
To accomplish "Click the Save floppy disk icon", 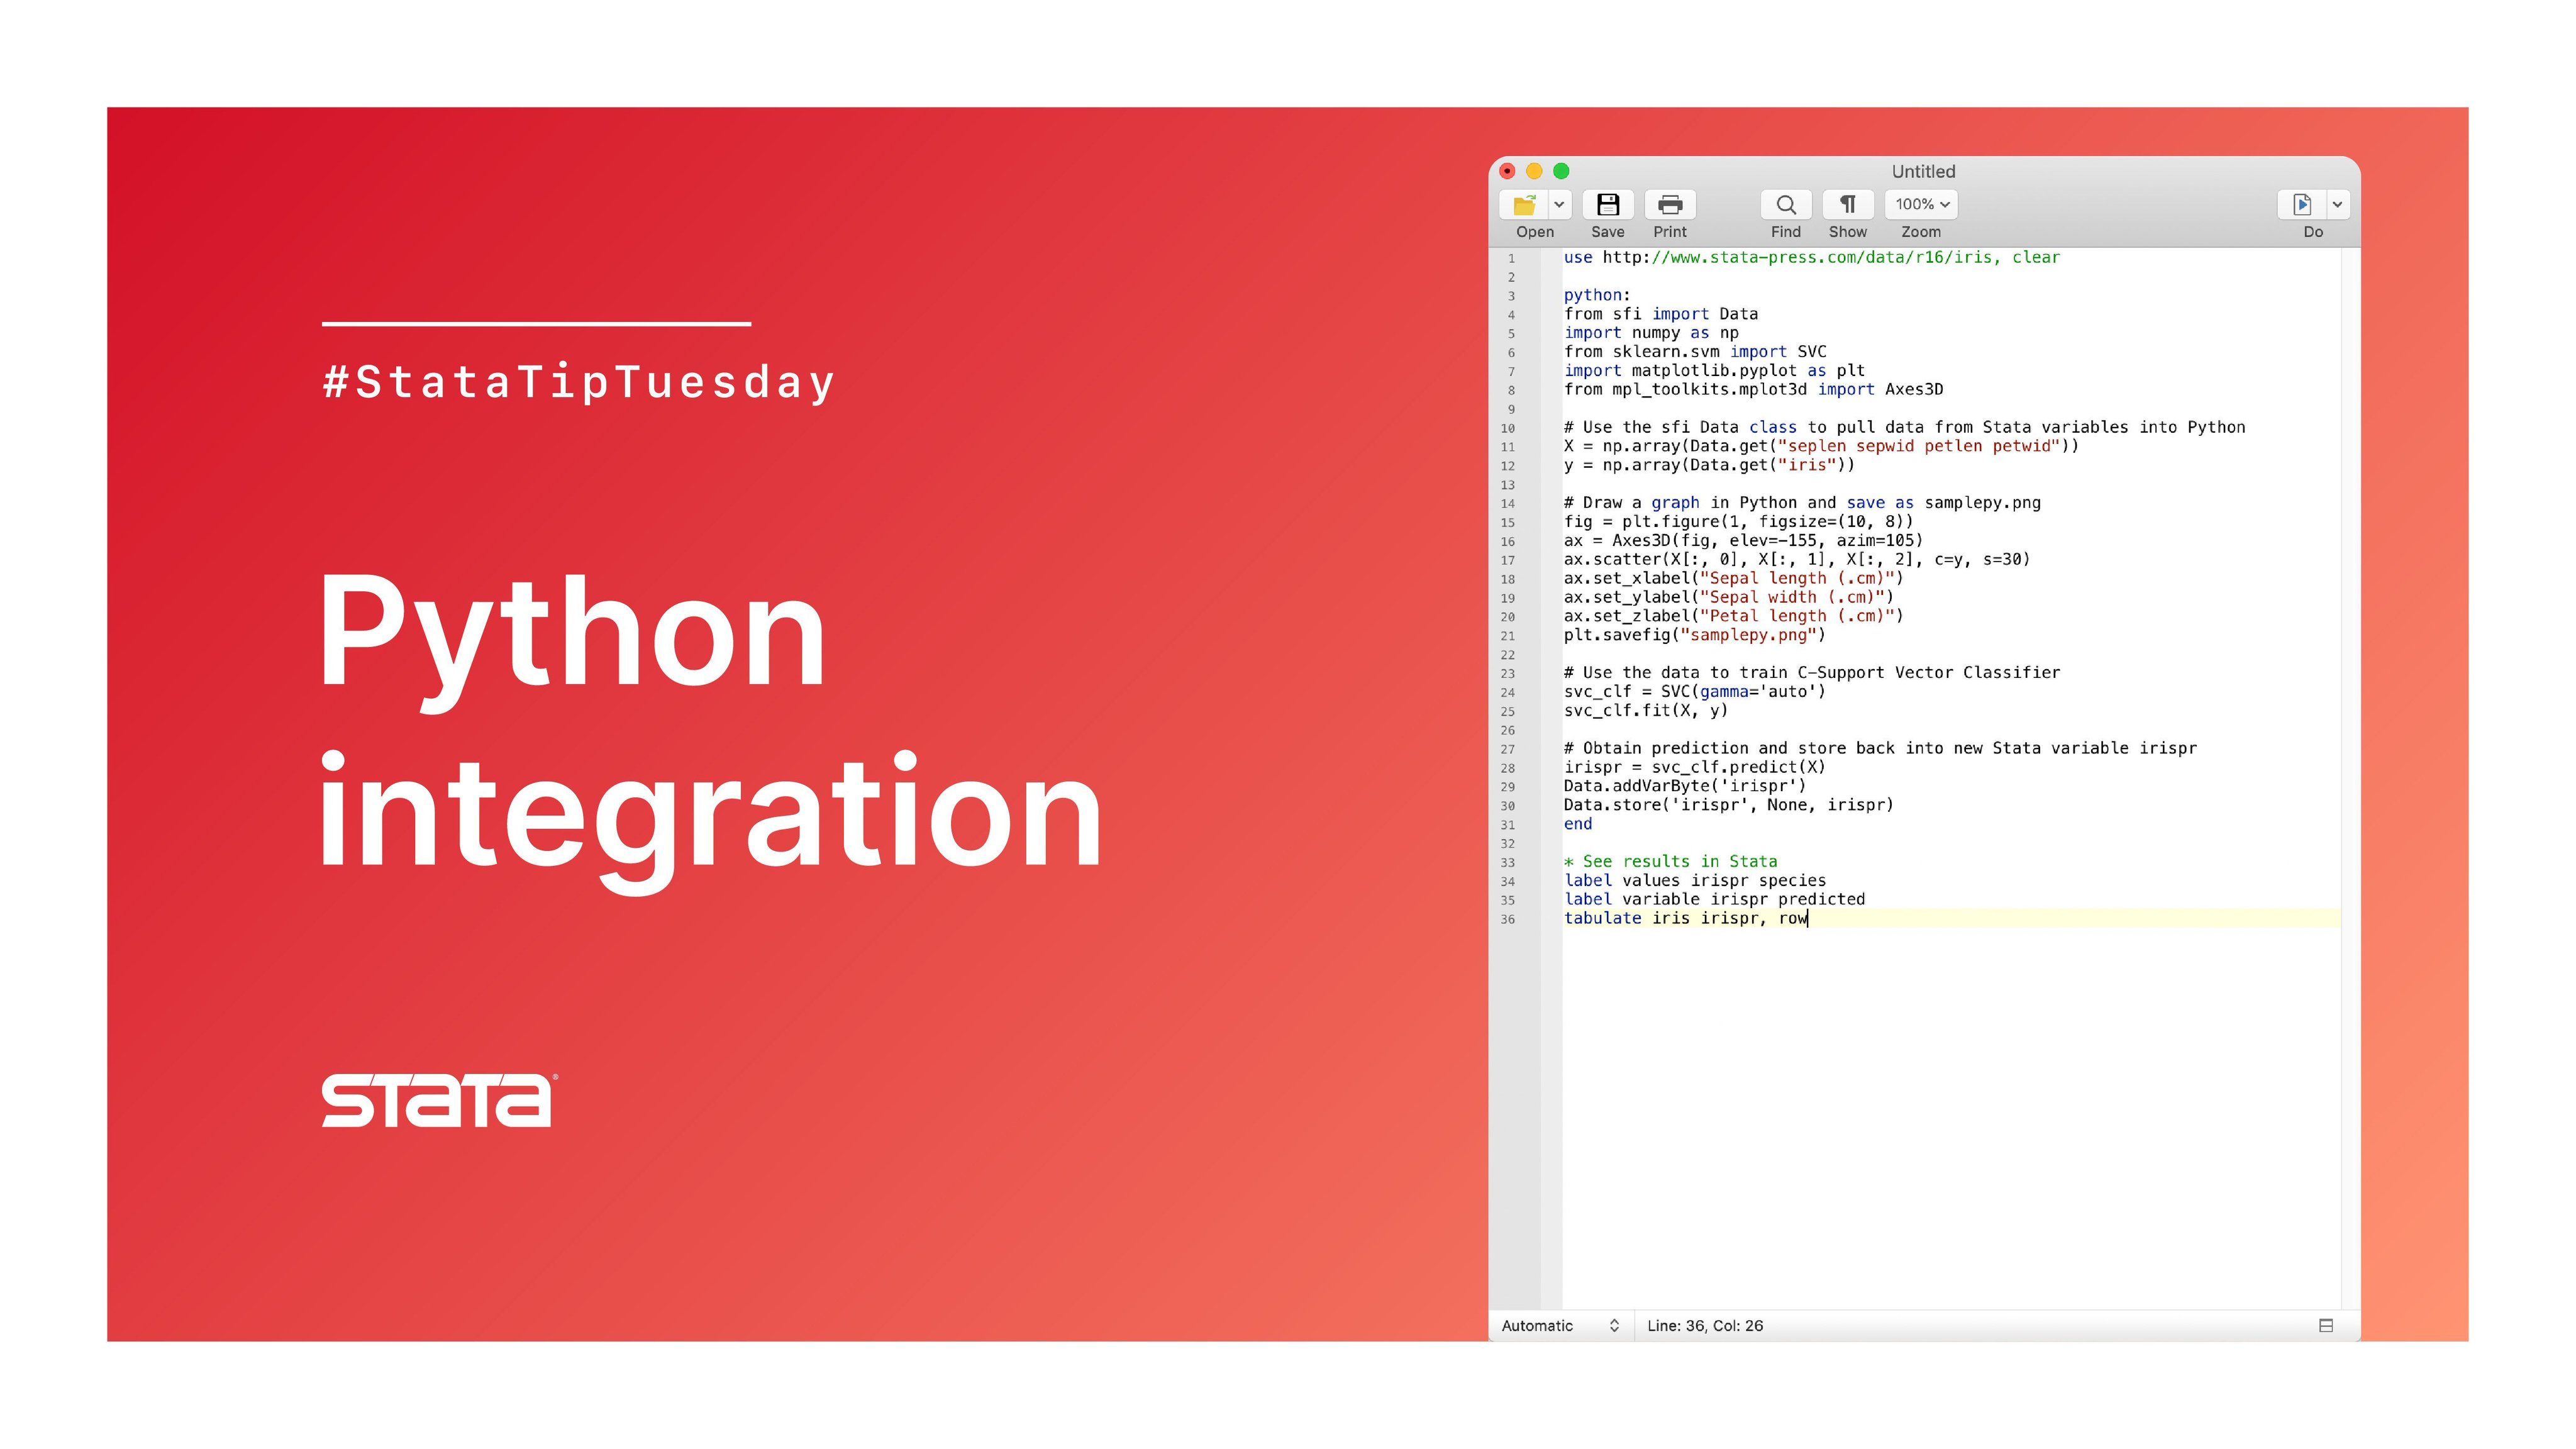I will [1607, 205].
